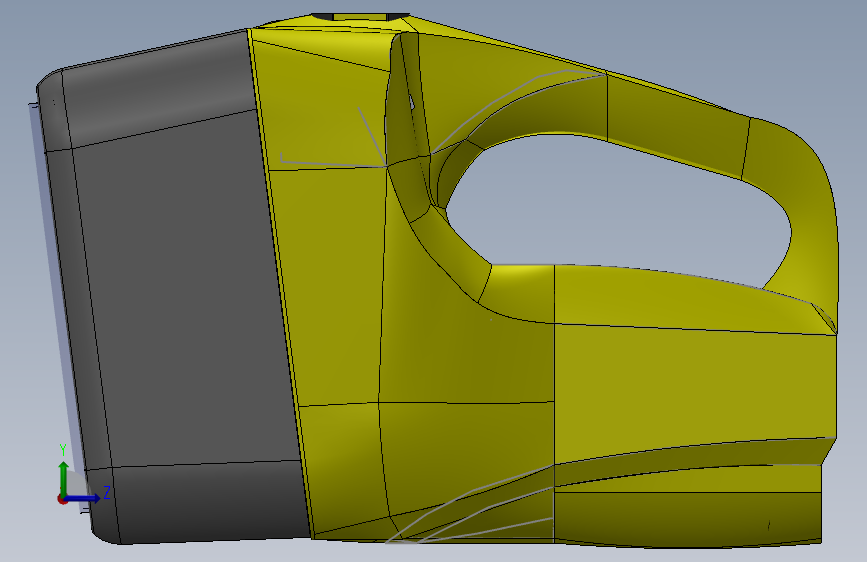This screenshot has width=867, height=562.
Task: Select the yellow base section at bottom right
Action: [x=687, y=517]
